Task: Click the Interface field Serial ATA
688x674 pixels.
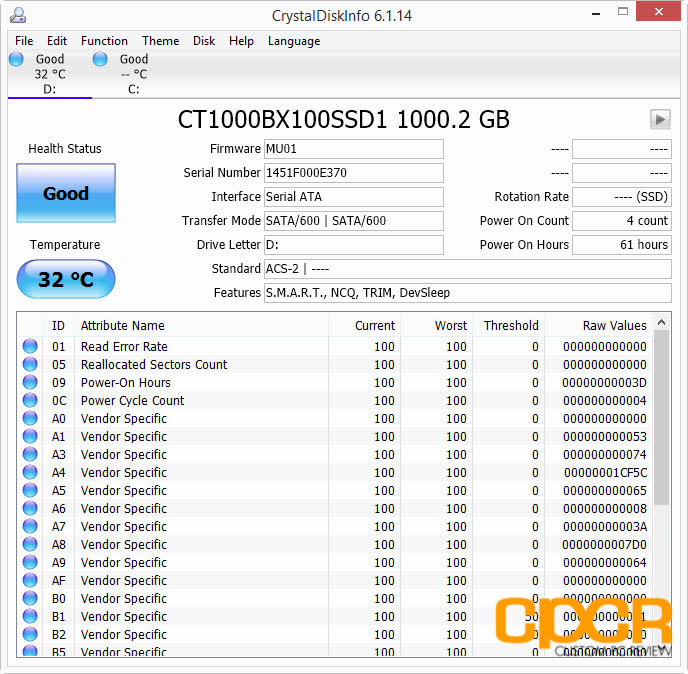Action: click(x=354, y=197)
